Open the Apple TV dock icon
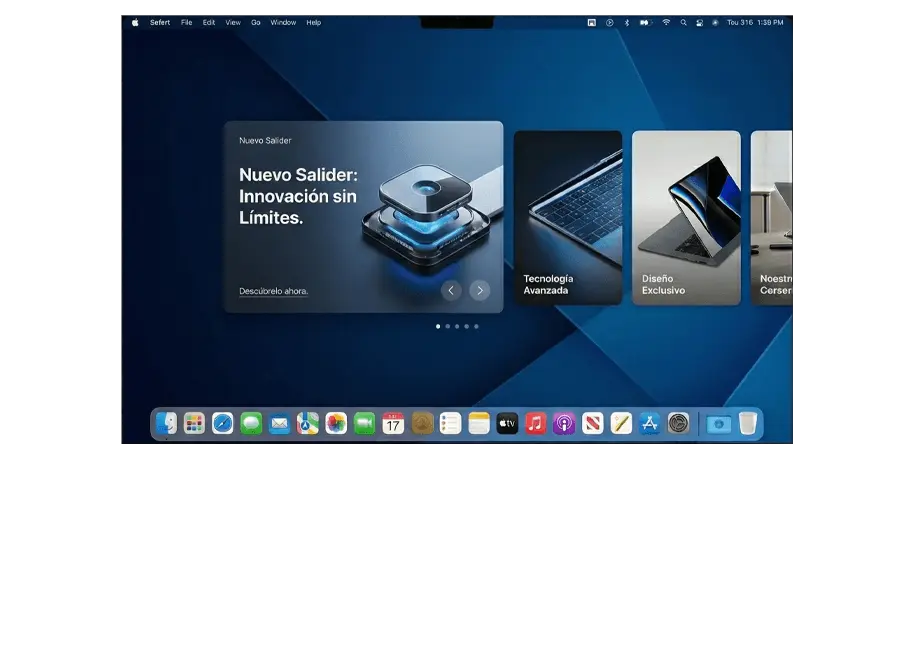This screenshot has width=914, height=650. pyautogui.click(x=507, y=424)
